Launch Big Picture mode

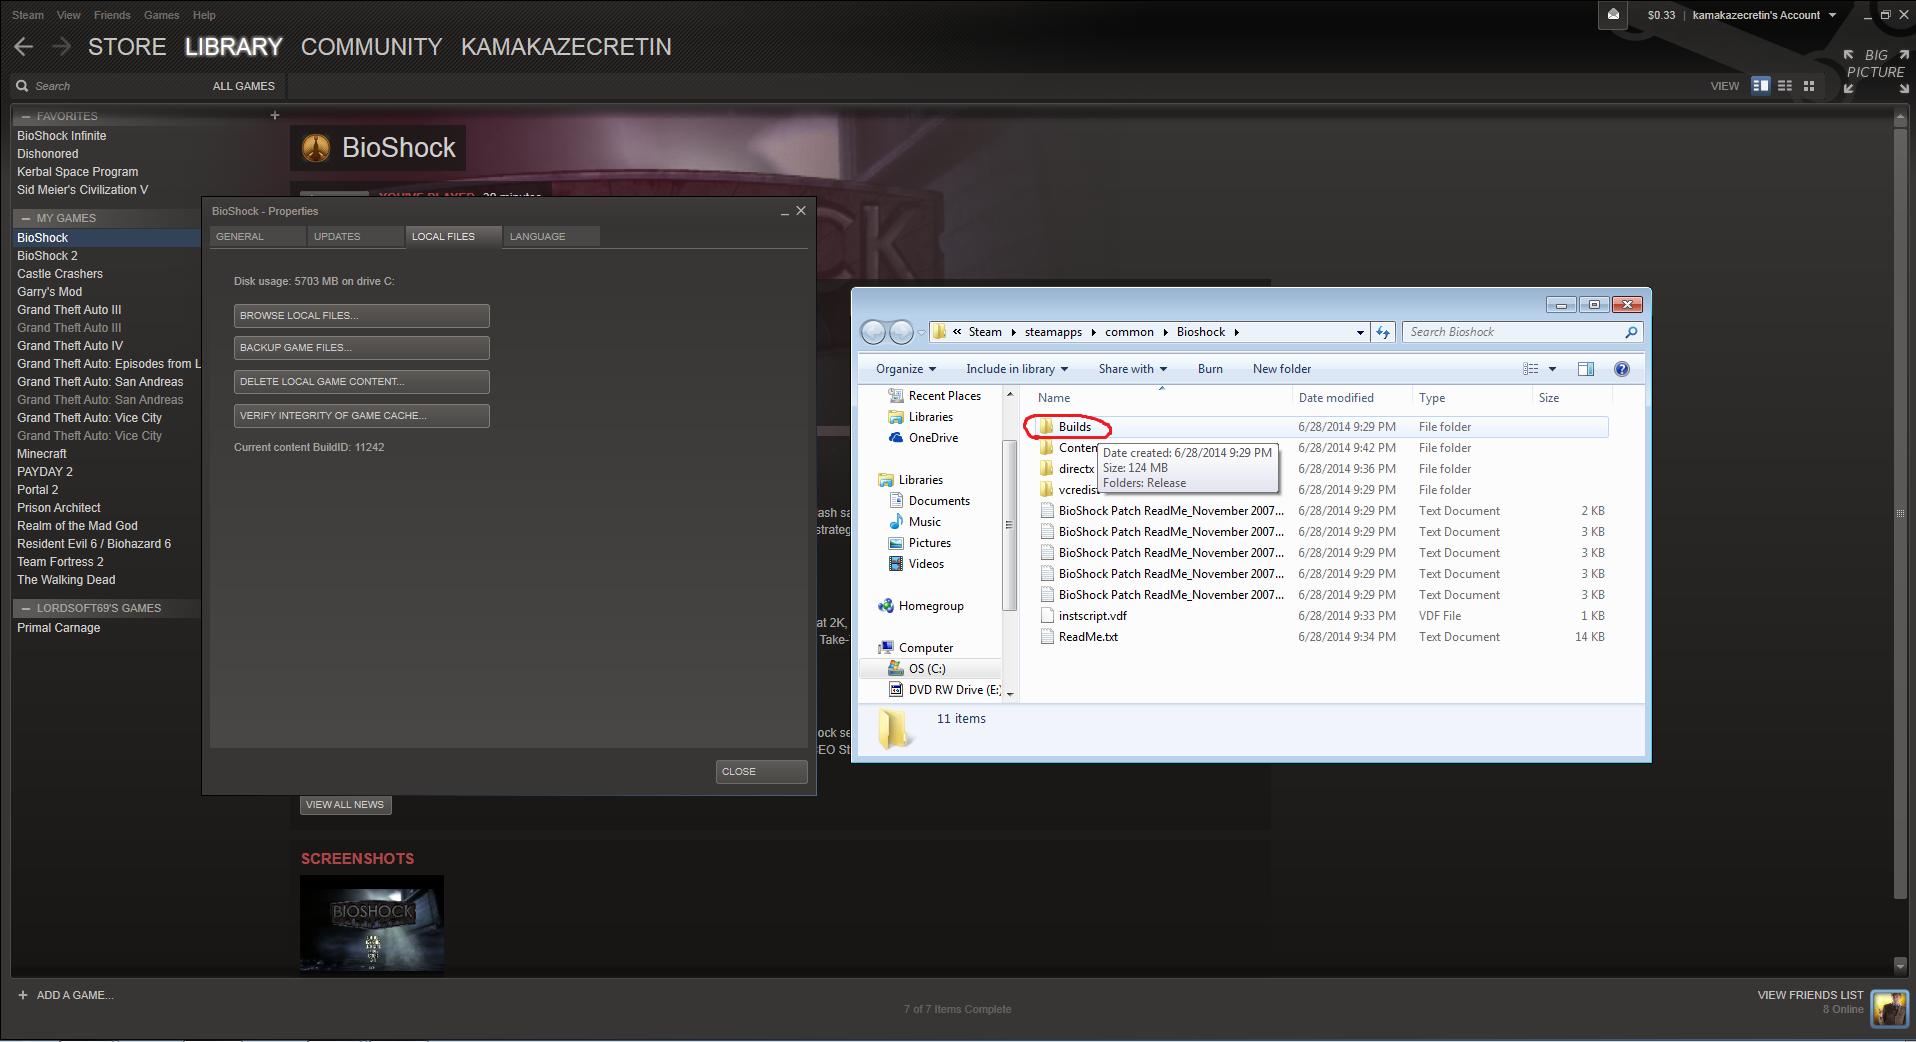[1876, 71]
